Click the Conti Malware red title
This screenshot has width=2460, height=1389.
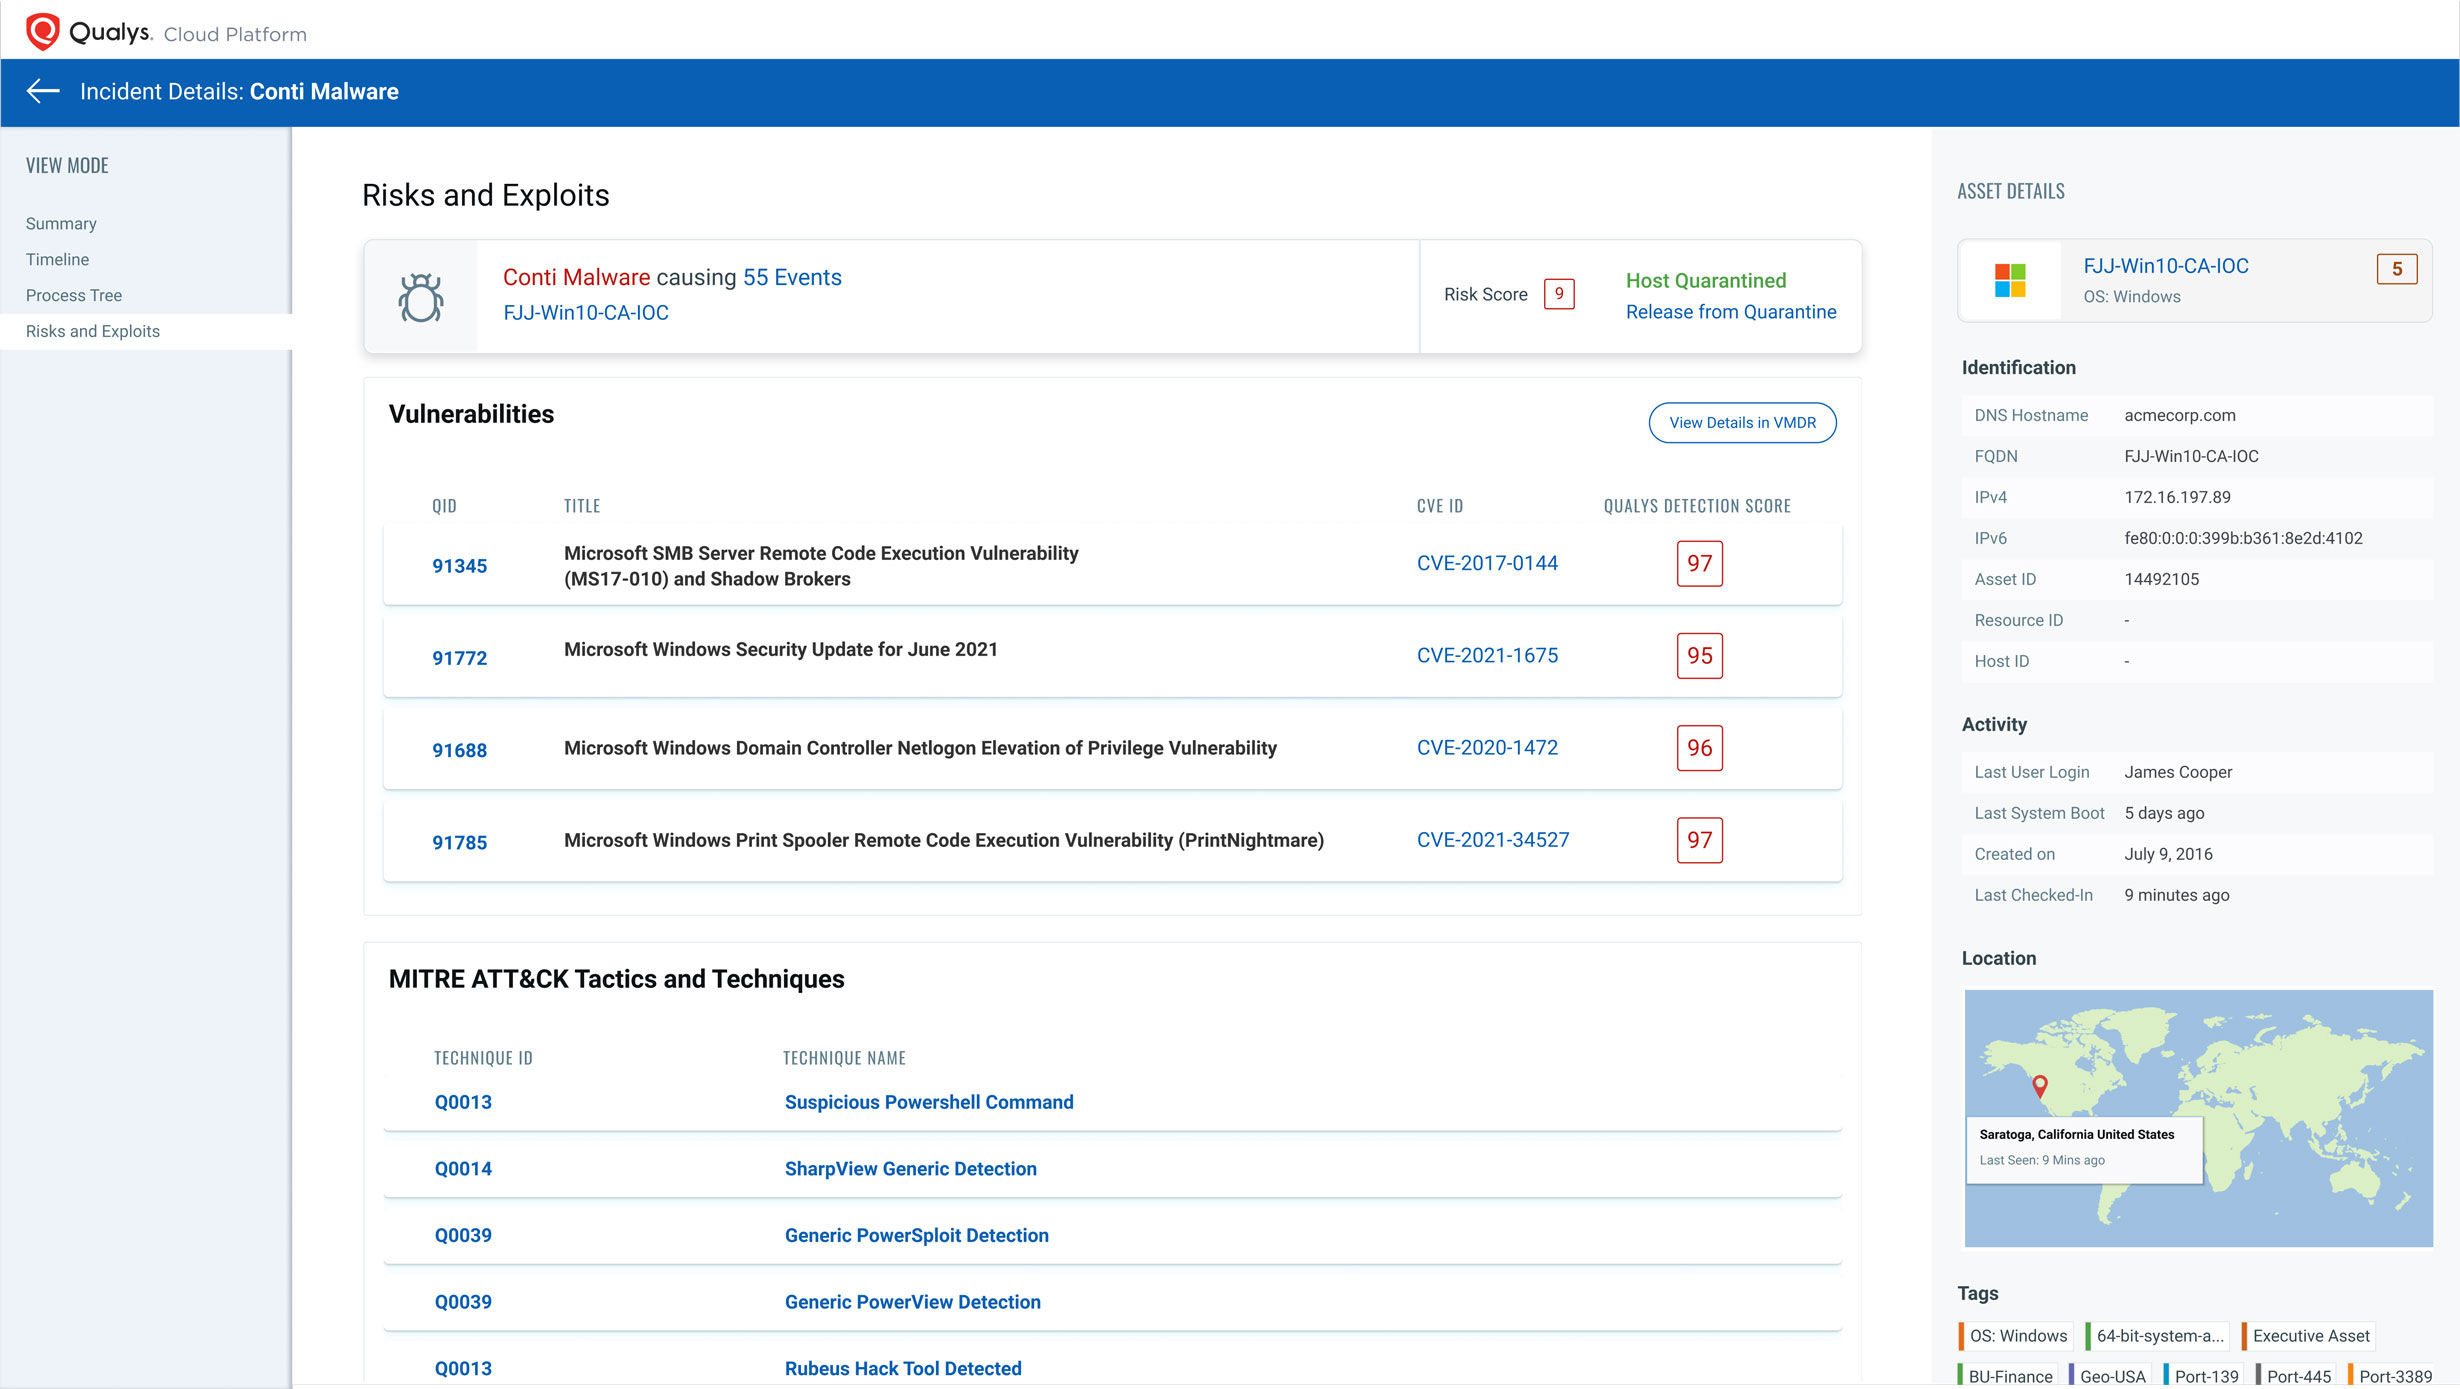pos(576,277)
